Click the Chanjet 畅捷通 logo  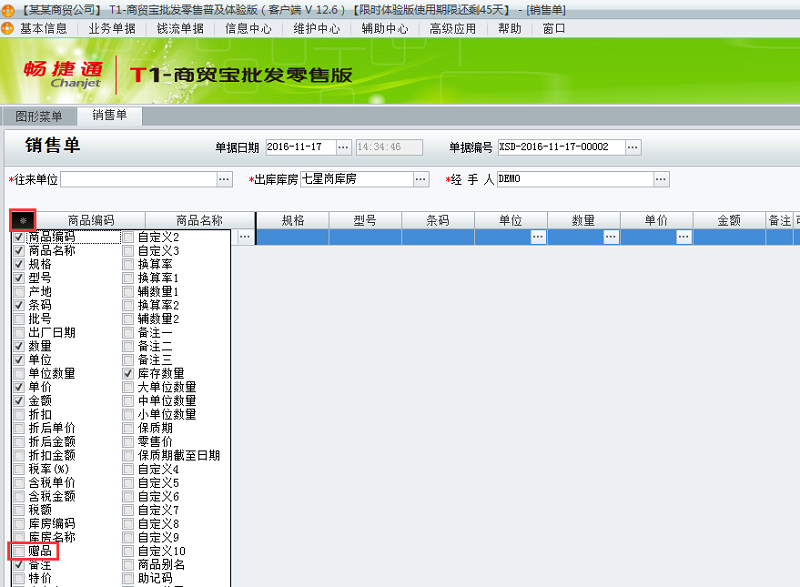pyautogui.click(x=63, y=74)
